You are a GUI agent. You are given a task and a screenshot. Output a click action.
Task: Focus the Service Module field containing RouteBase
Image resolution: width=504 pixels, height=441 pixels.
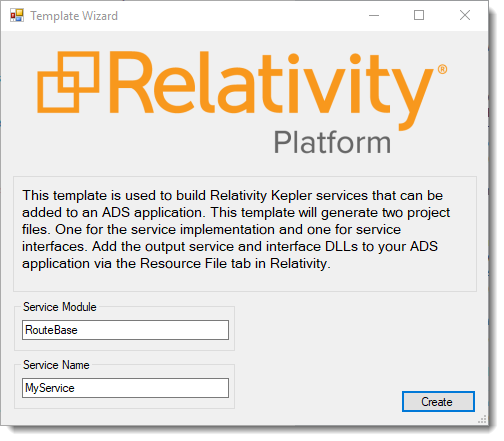pos(125,330)
